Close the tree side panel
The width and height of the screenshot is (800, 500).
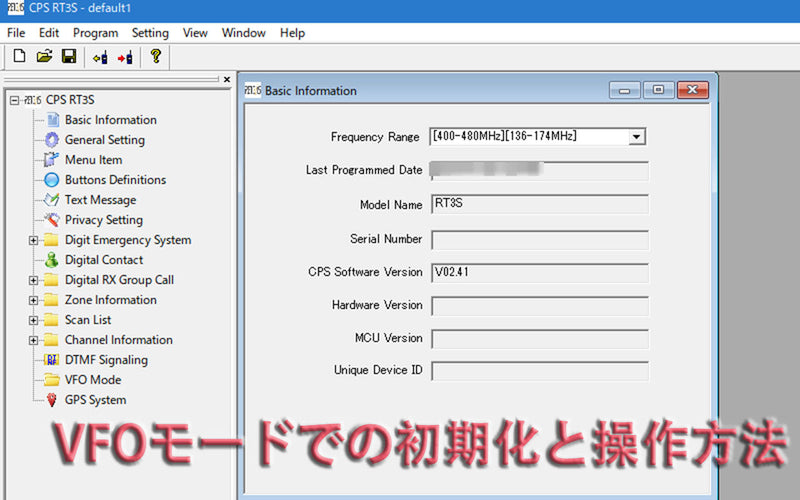point(226,80)
